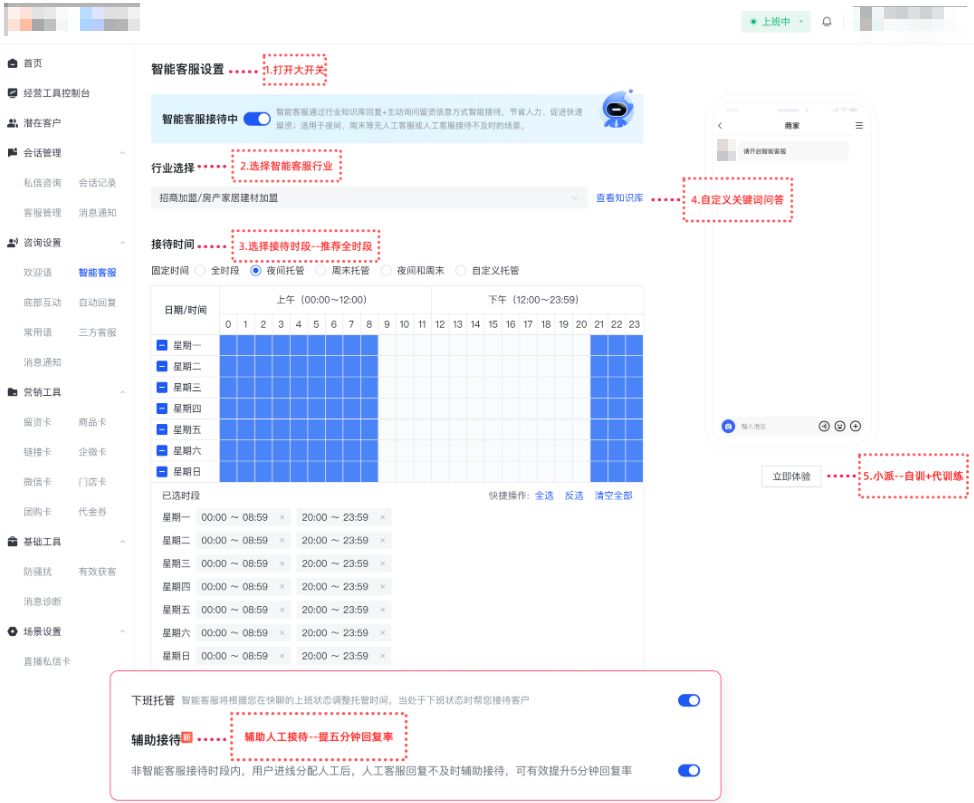The image size is (974, 803).
Task: Turn off the 智能客服接待中 toggle
Action: pyautogui.click(x=258, y=116)
